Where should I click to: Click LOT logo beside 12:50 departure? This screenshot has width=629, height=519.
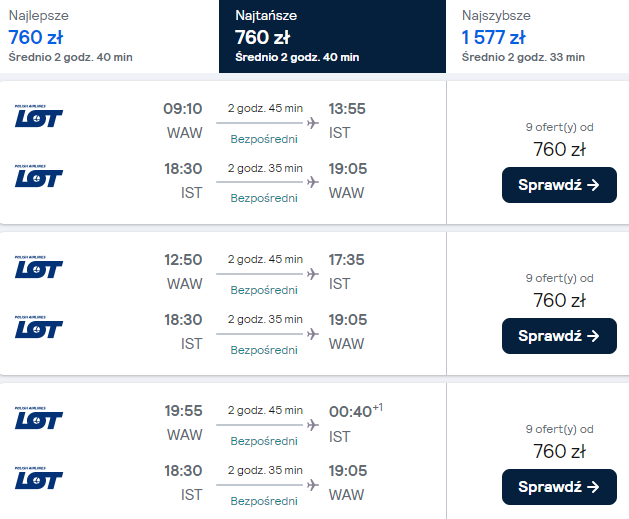[39, 268]
